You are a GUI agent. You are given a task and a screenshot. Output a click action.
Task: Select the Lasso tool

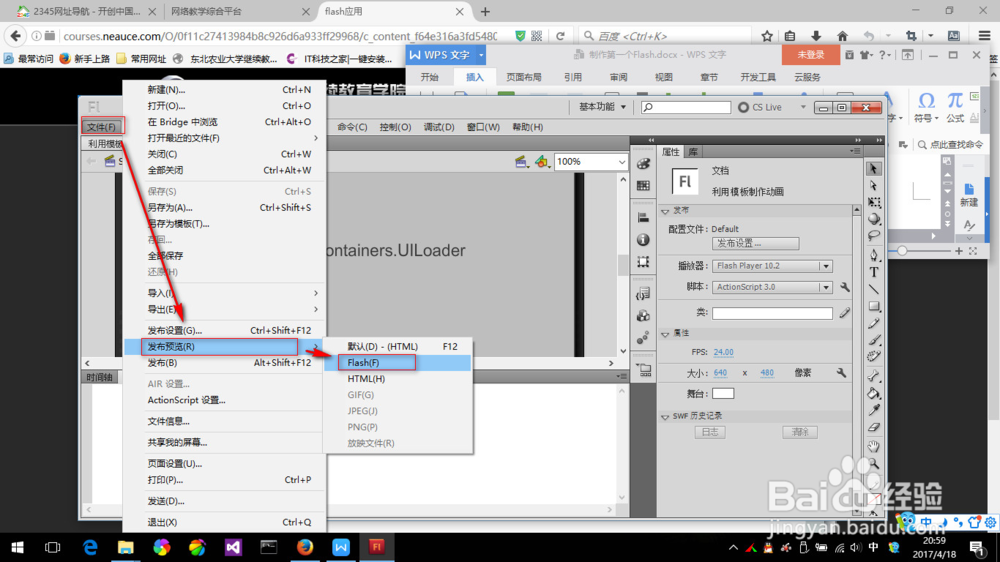point(874,235)
